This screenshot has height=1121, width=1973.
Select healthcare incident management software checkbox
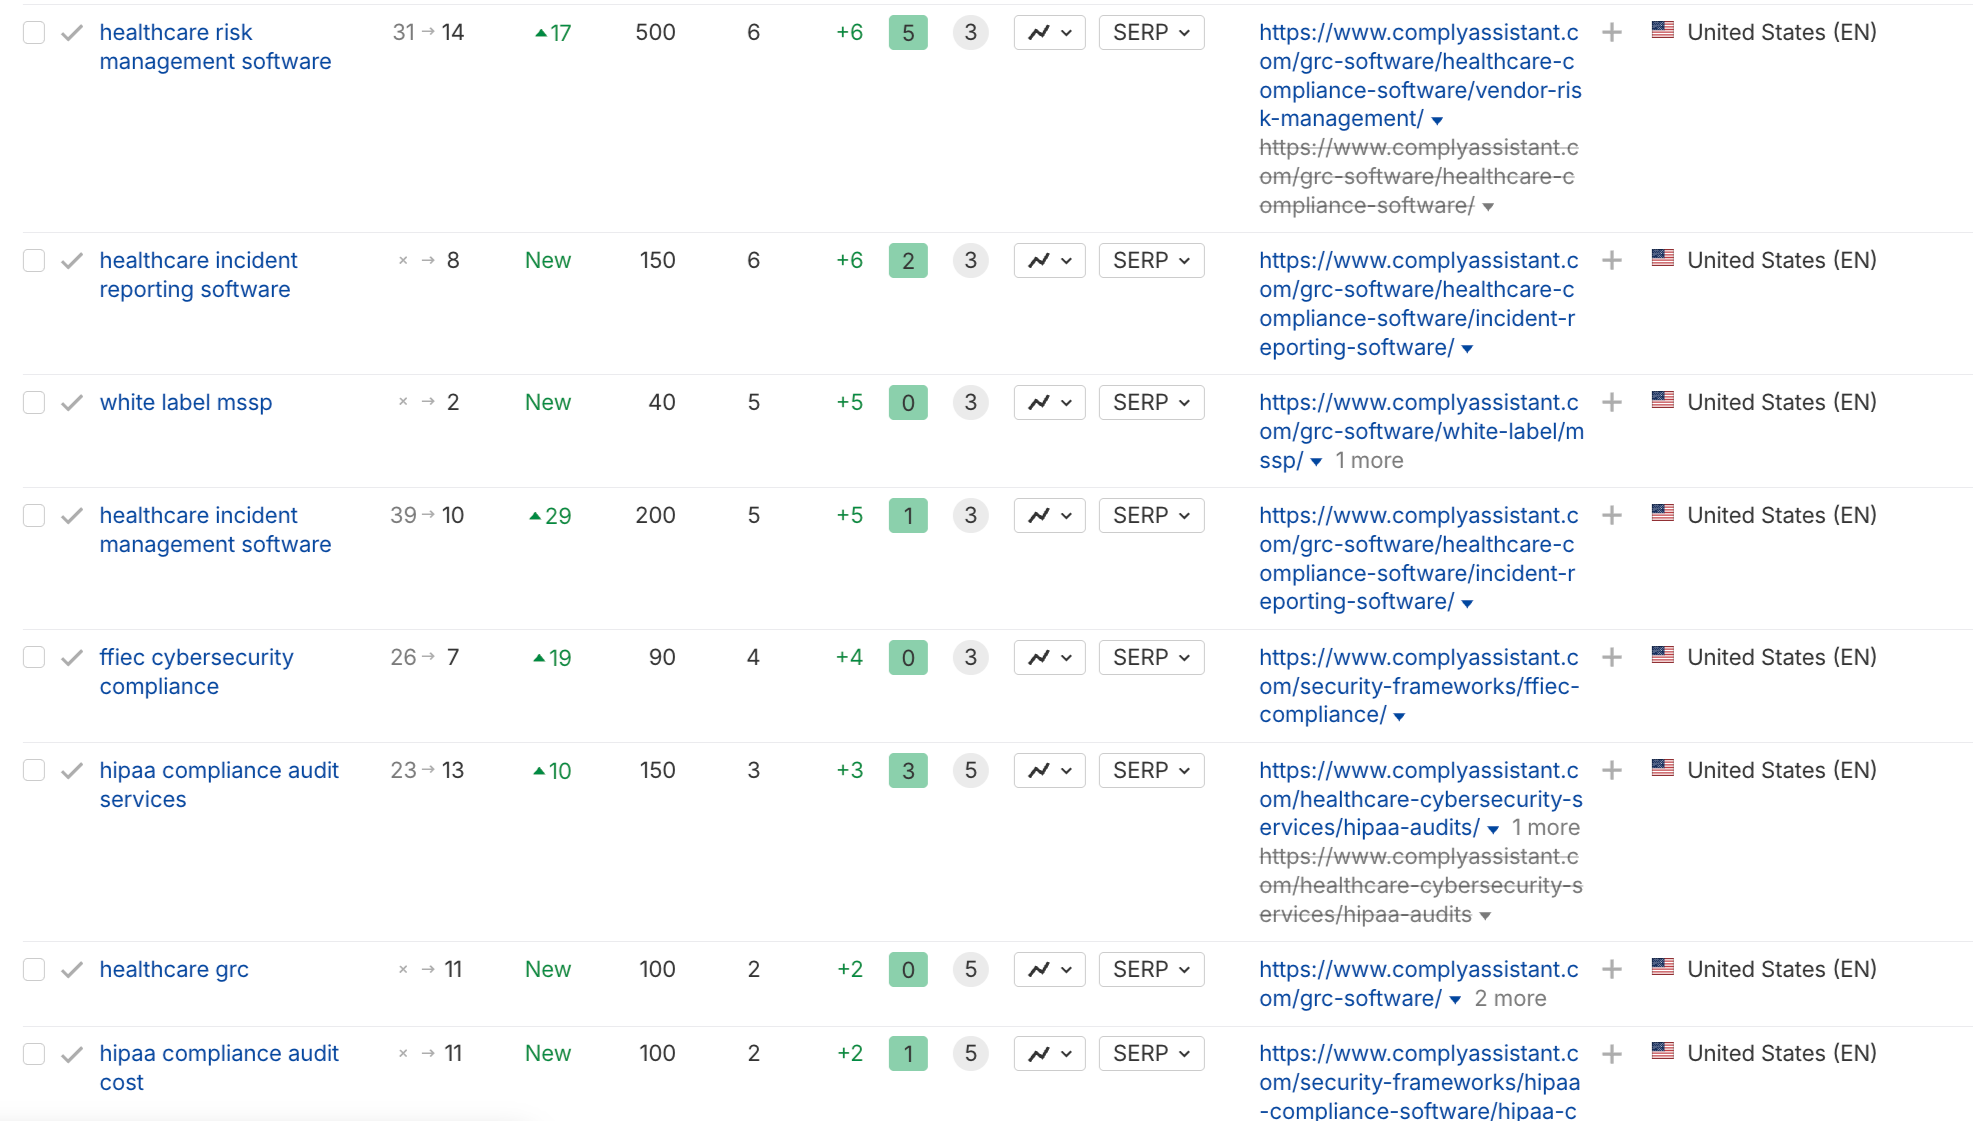click(34, 516)
